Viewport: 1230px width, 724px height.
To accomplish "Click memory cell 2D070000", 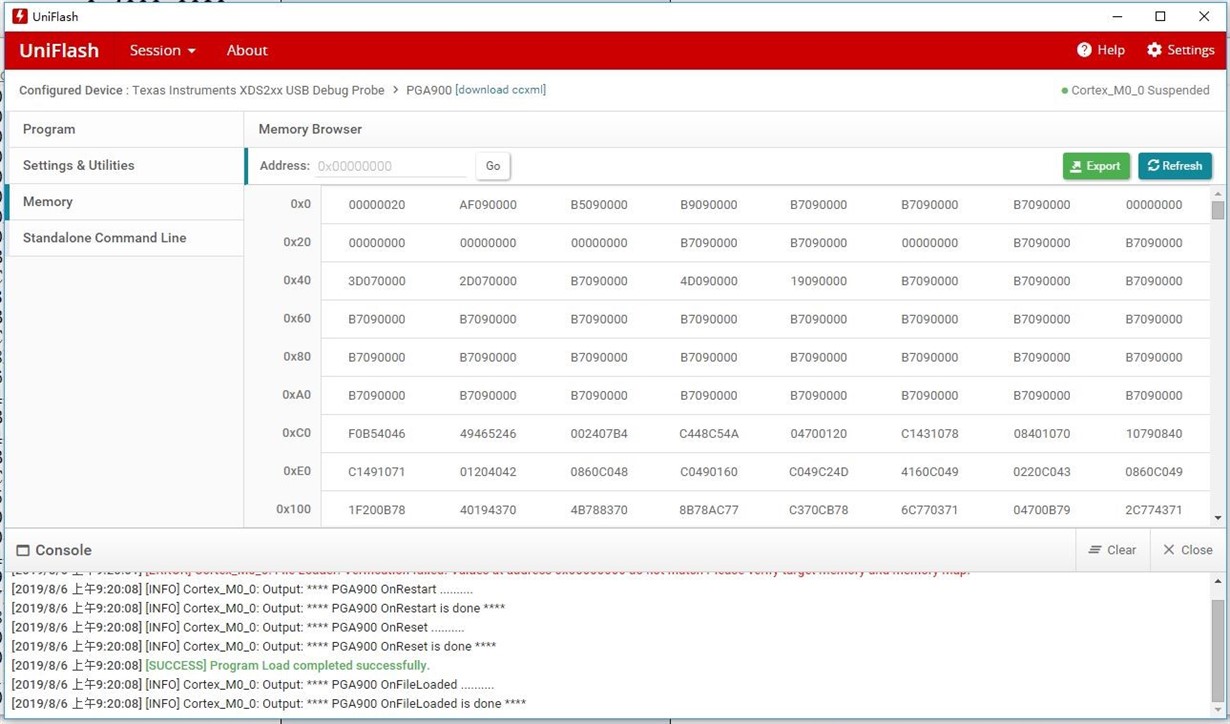I will 488,281.
